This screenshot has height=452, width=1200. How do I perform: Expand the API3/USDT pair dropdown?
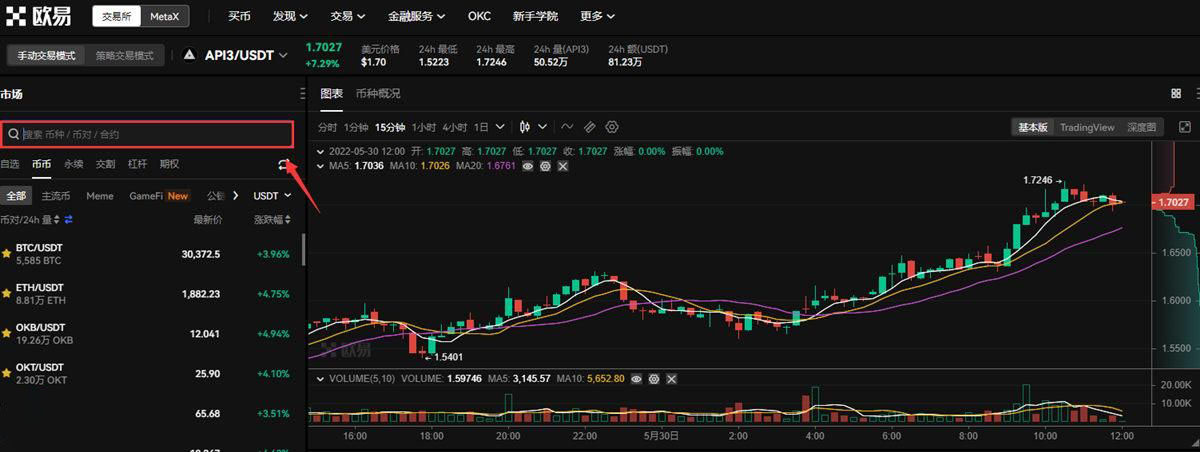(283, 56)
